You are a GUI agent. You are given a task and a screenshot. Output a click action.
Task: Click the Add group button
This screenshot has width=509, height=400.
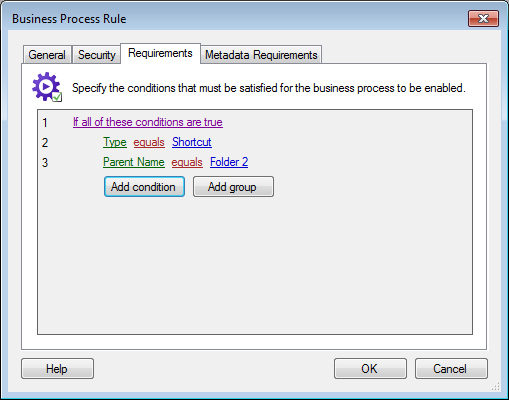233,187
